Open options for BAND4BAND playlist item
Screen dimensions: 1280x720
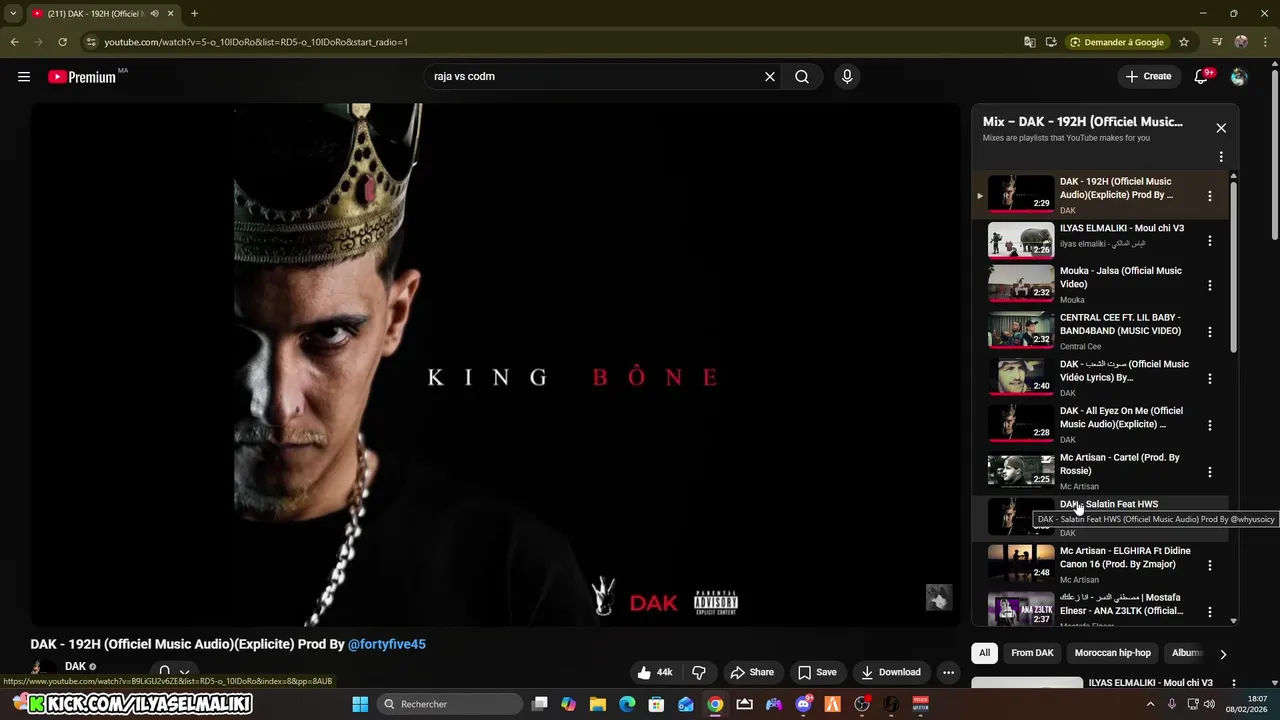pos(1210,332)
